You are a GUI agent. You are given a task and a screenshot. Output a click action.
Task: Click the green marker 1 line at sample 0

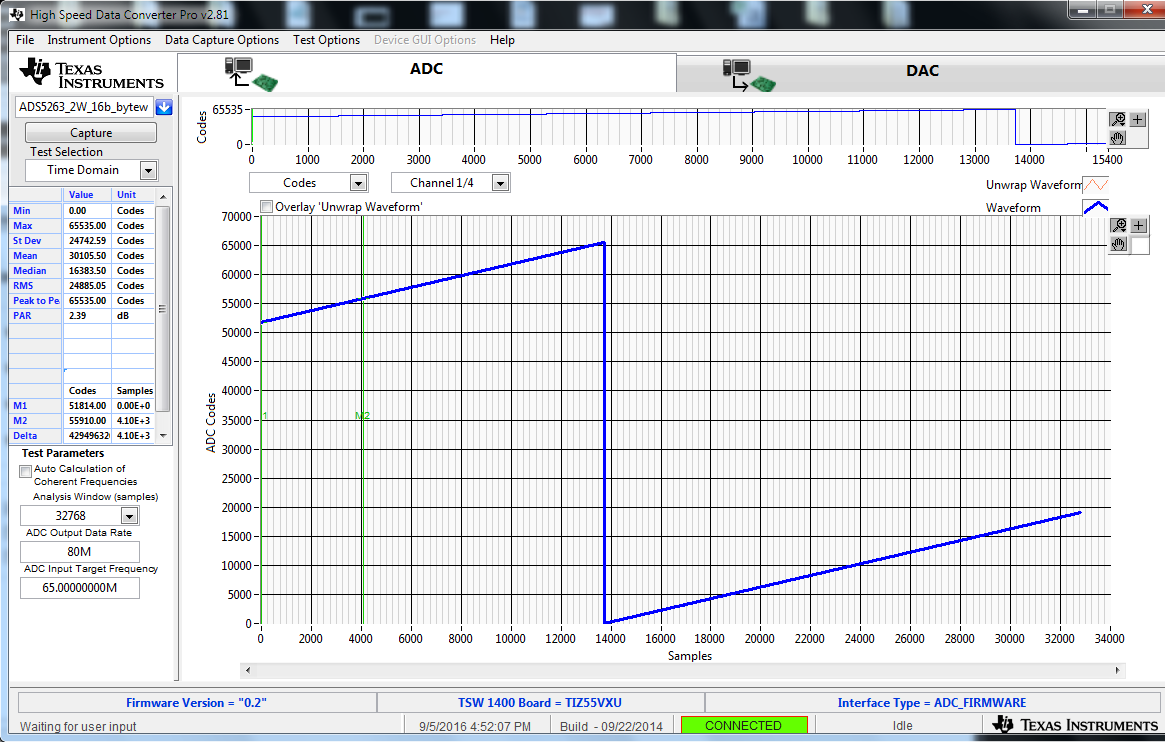click(x=262, y=420)
